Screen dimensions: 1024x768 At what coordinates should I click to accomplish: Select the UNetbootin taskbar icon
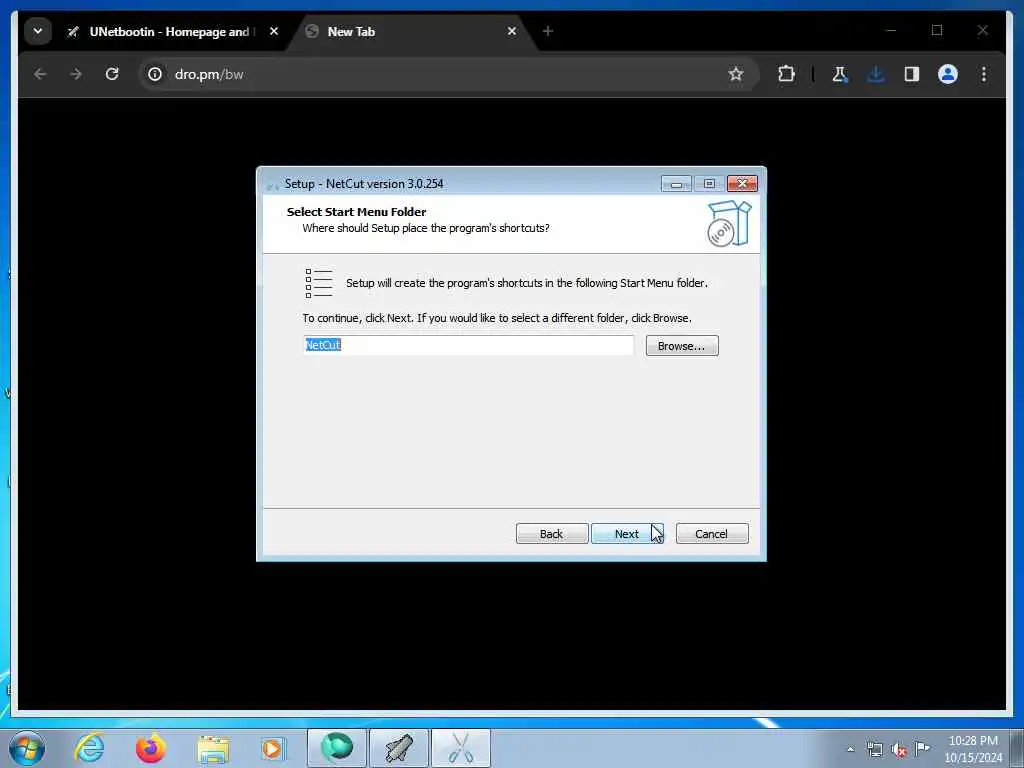pyautogui.click(x=398, y=748)
